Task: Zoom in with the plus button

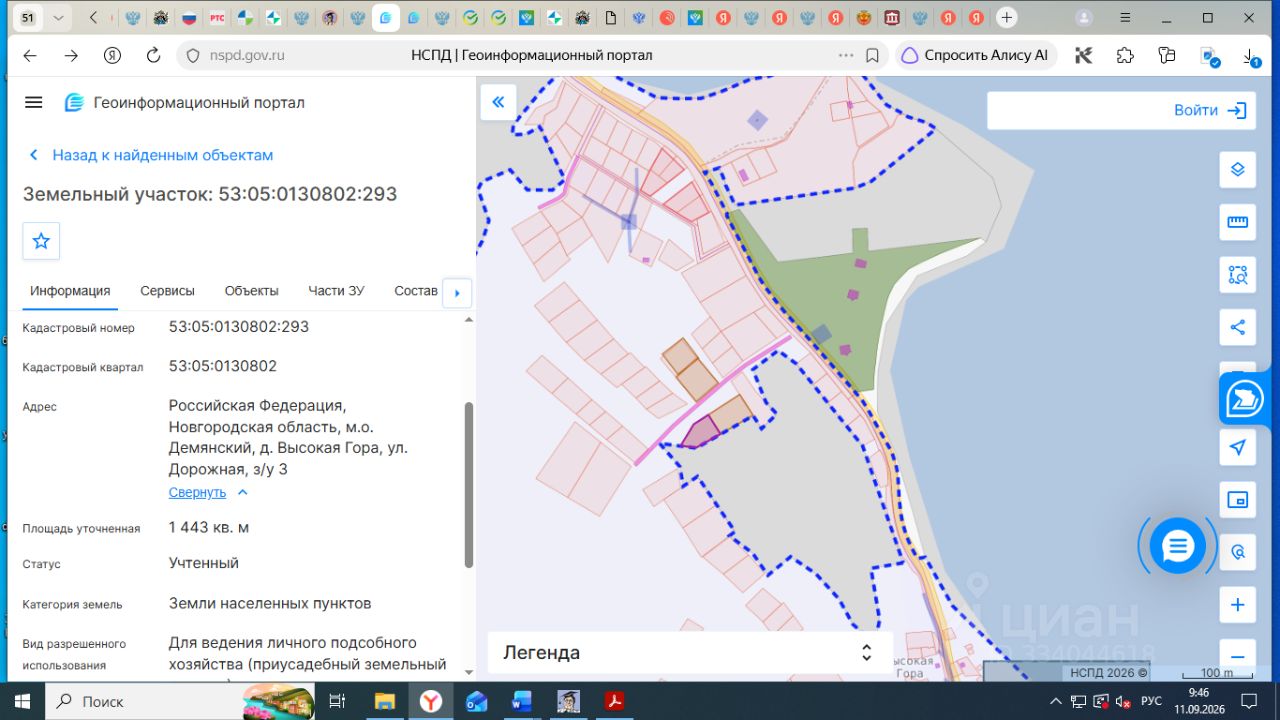Action: coord(1237,605)
